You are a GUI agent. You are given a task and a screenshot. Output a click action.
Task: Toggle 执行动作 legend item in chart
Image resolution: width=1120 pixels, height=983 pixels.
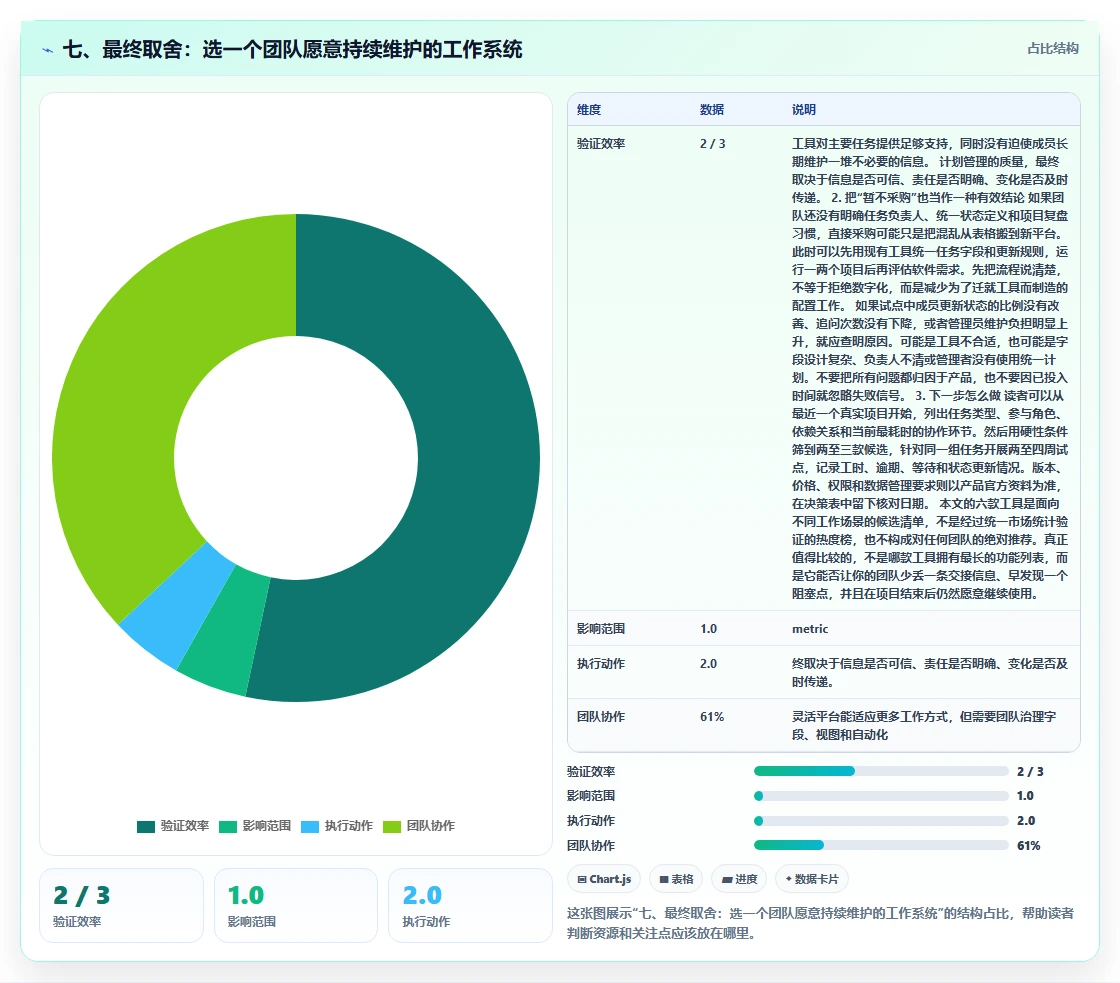tap(337, 826)
